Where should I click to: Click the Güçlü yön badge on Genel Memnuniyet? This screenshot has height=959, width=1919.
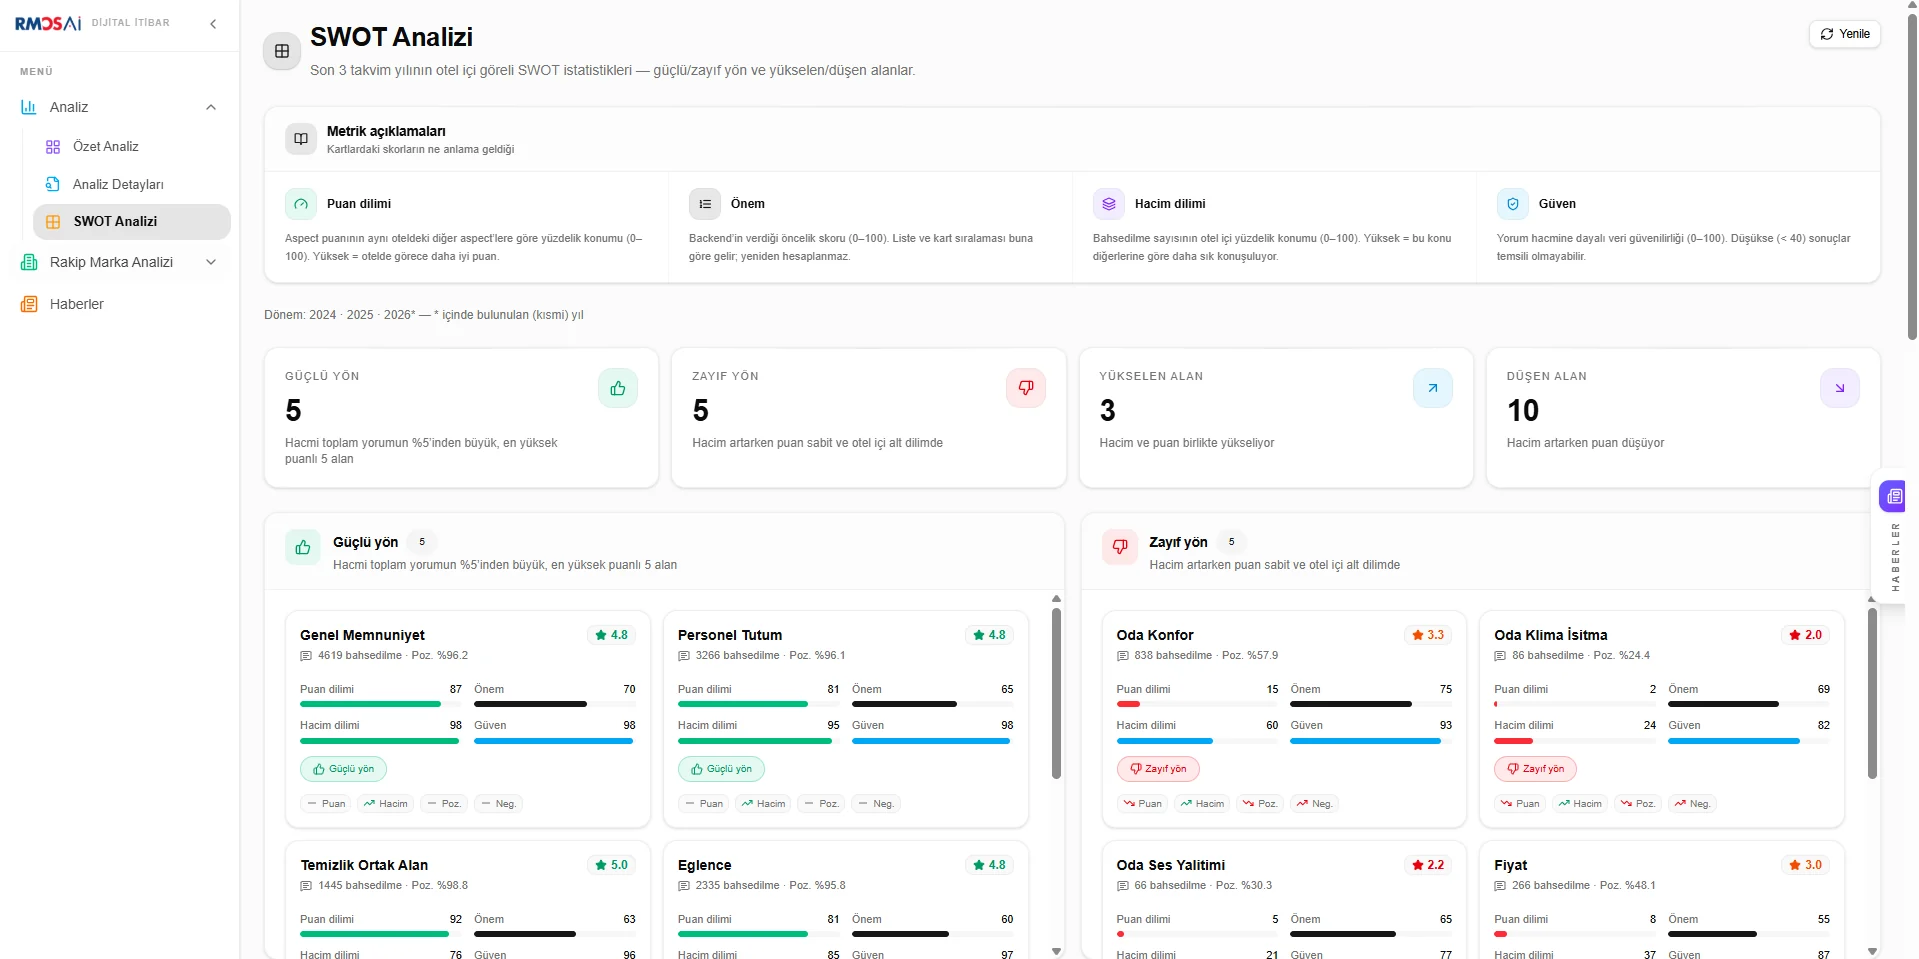point(343,769)
